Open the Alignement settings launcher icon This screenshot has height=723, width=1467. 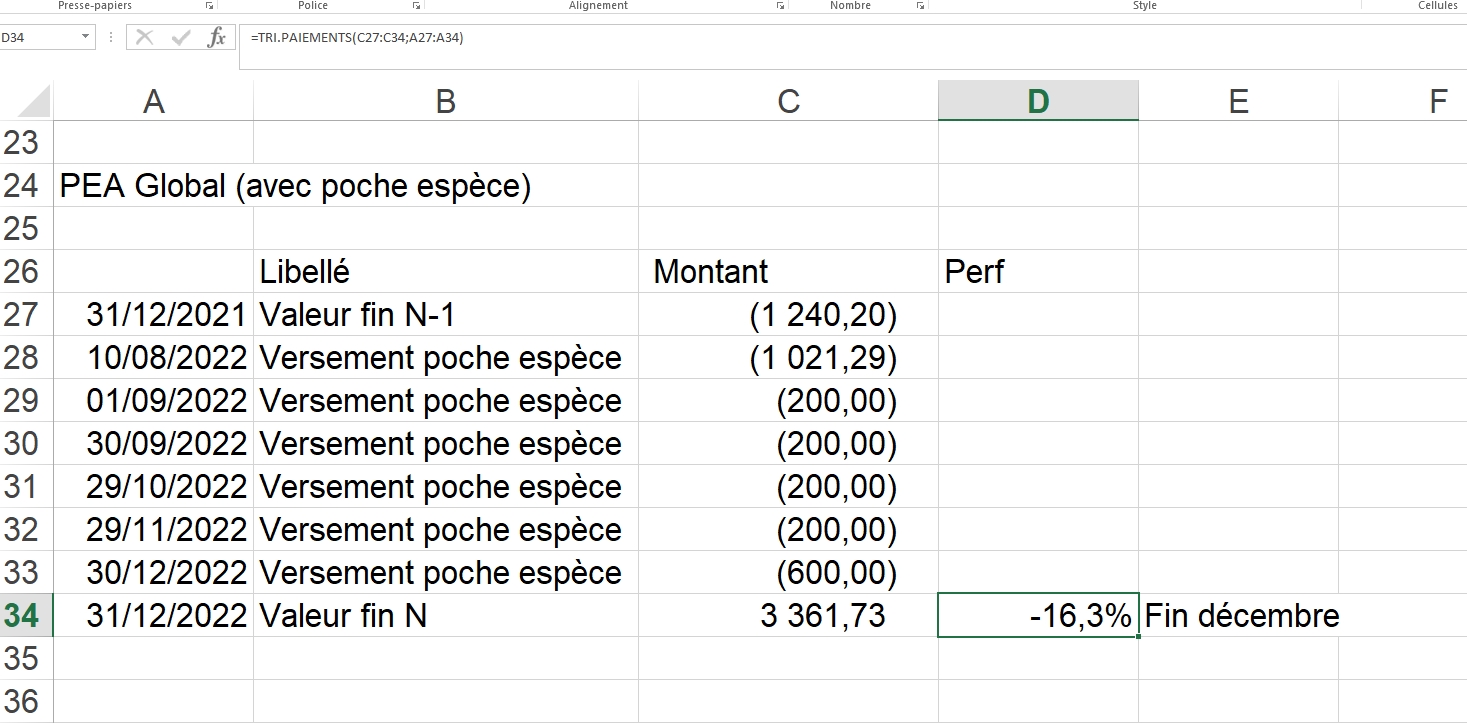pyautogui.click(x=780, y=6)
